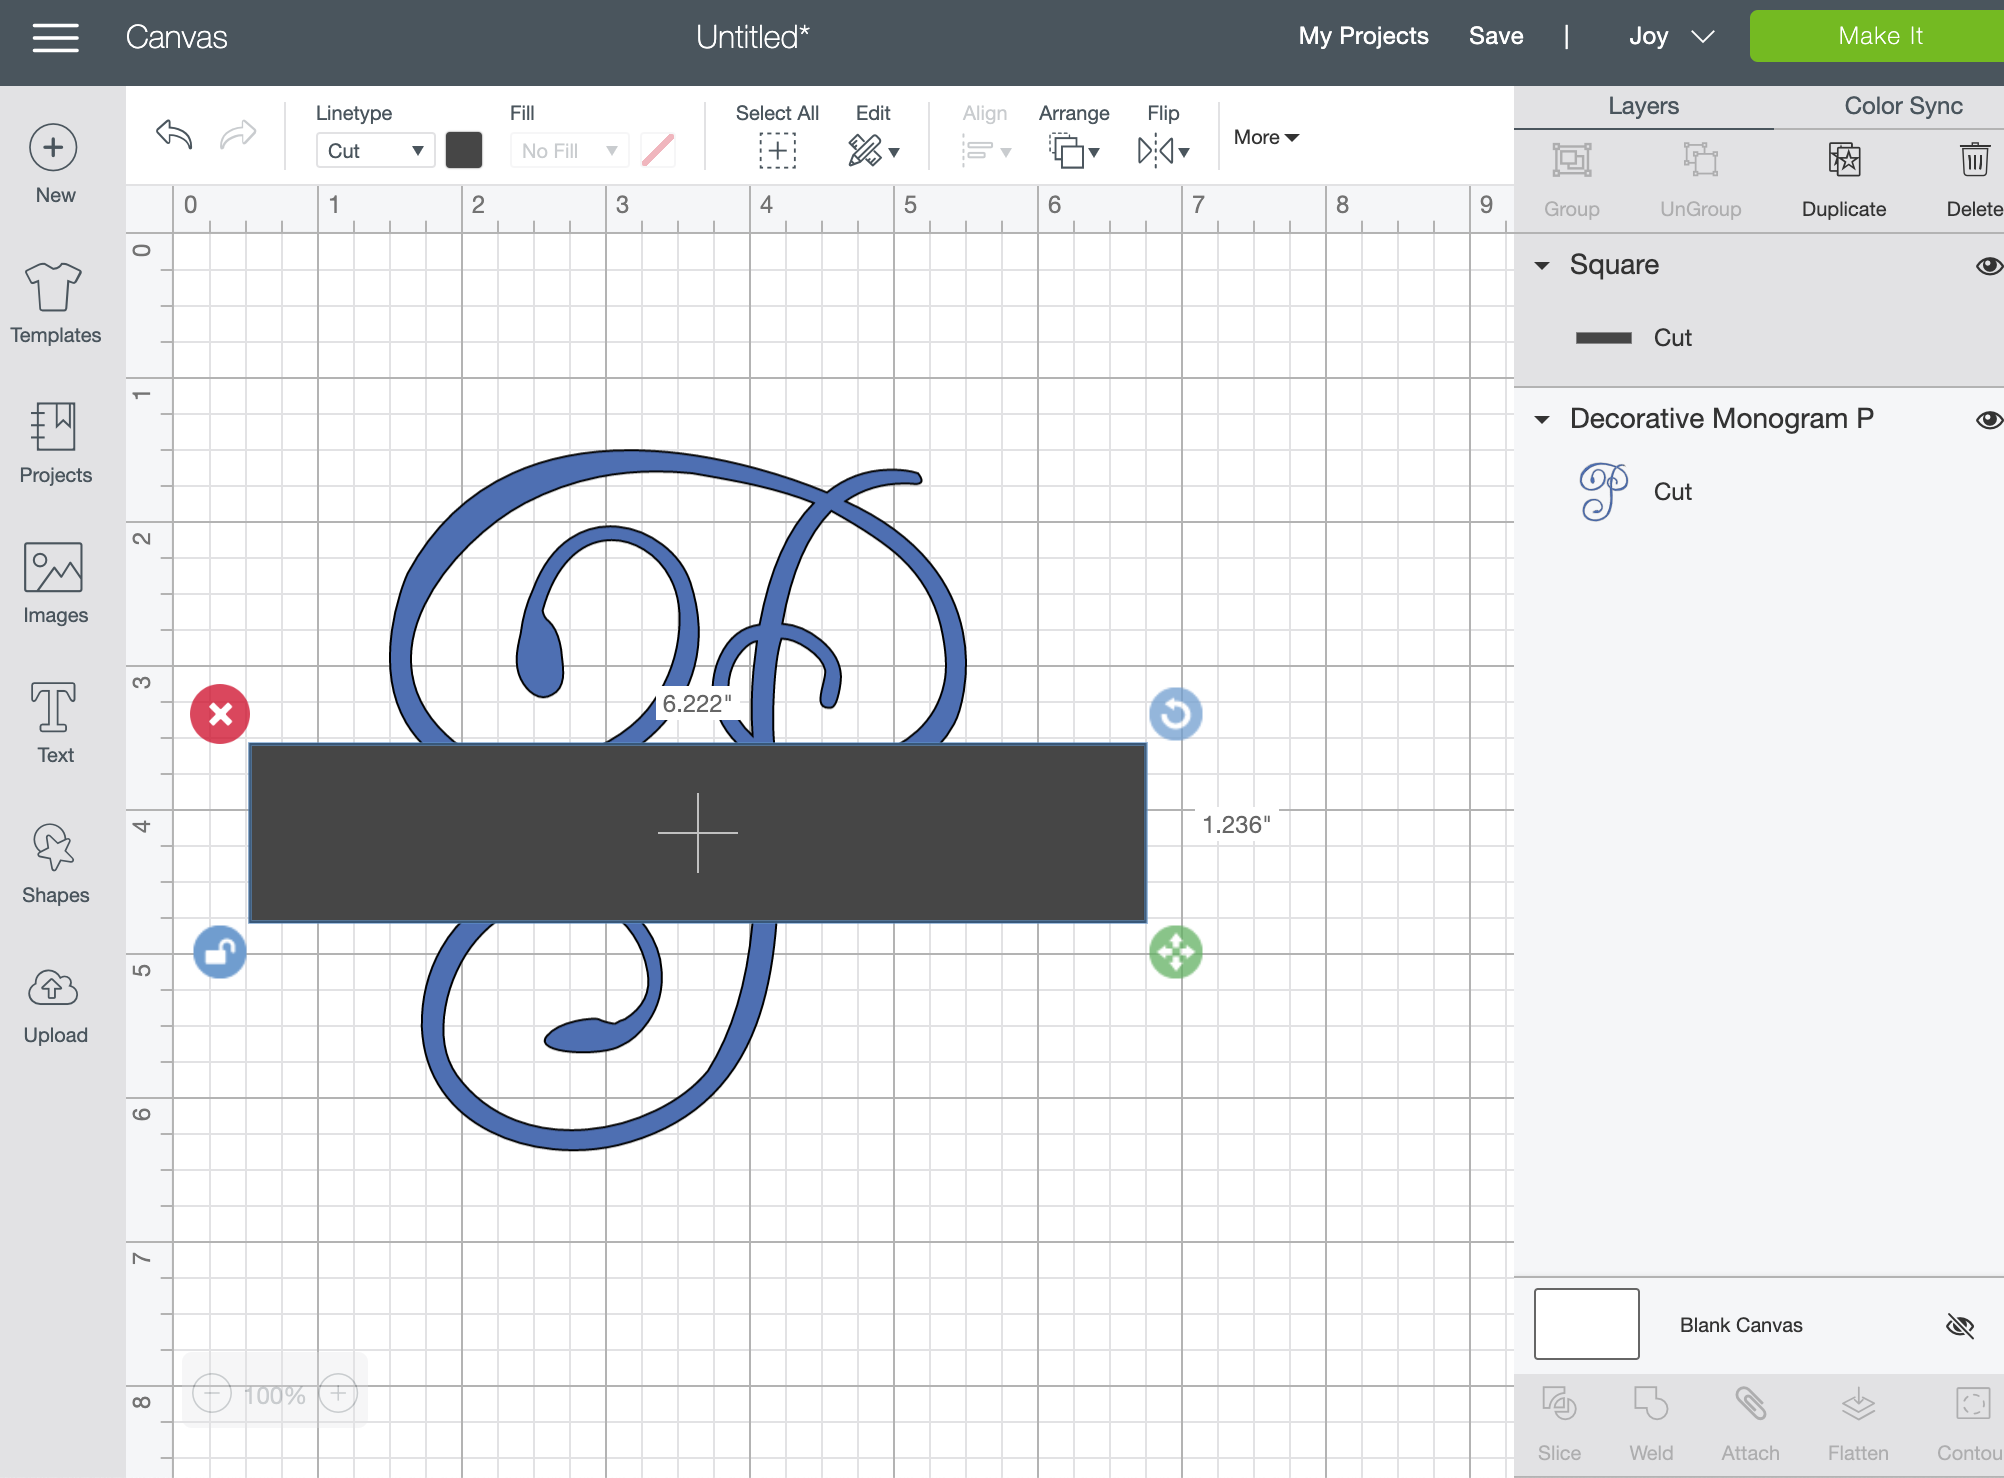This screenshot has height=1478, width=2004.
Task: Click the Duplicate layer icon
Action: (x=1843, y=161)
